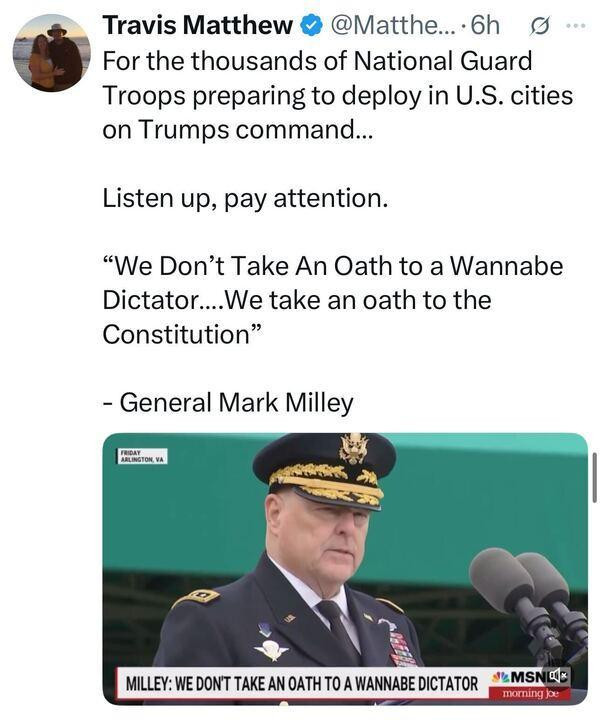Click the 'morning joe' show label
This screenshot has height=720, width=601.
tap(530, 693)
